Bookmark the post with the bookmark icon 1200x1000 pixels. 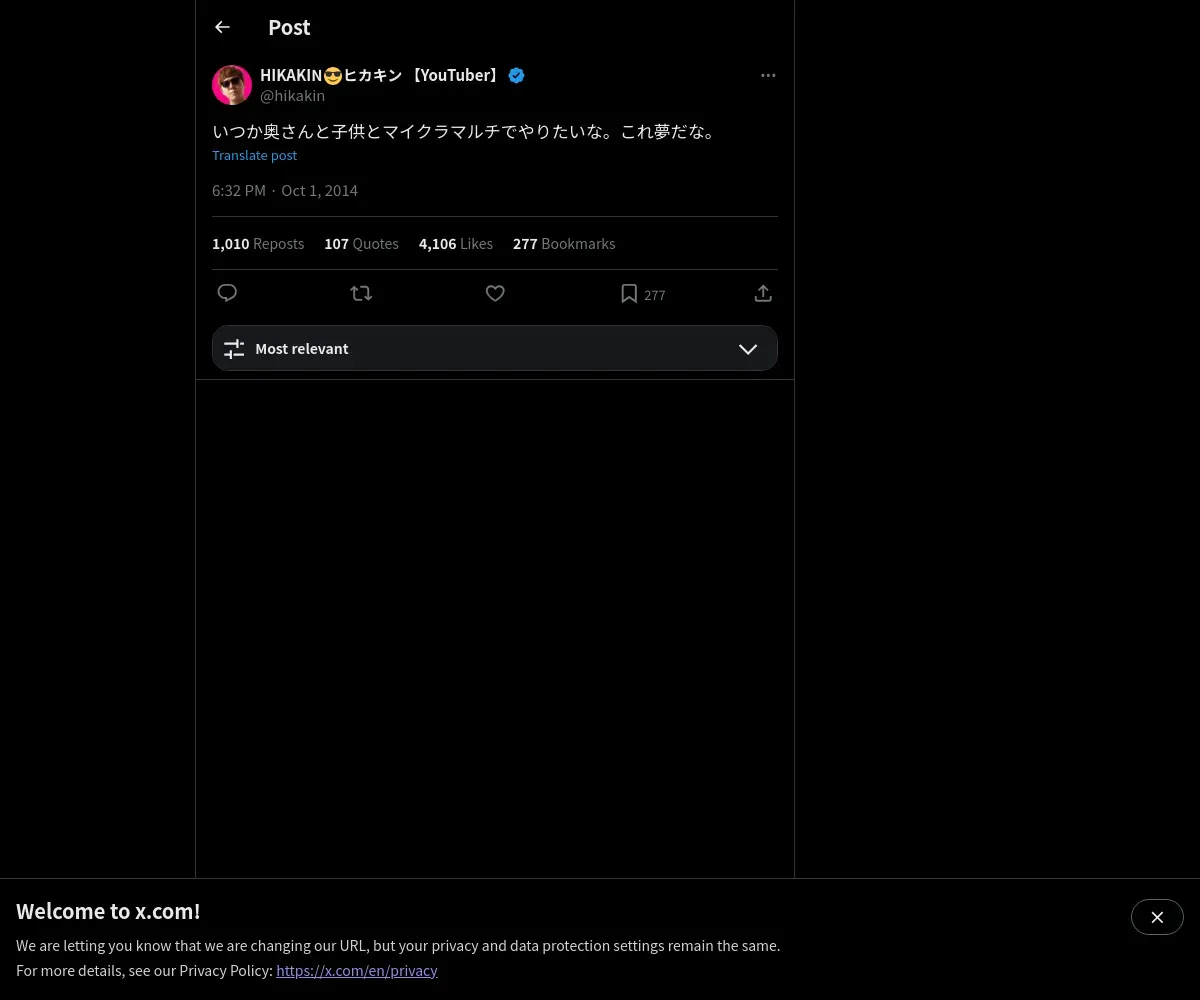[629, 293]
